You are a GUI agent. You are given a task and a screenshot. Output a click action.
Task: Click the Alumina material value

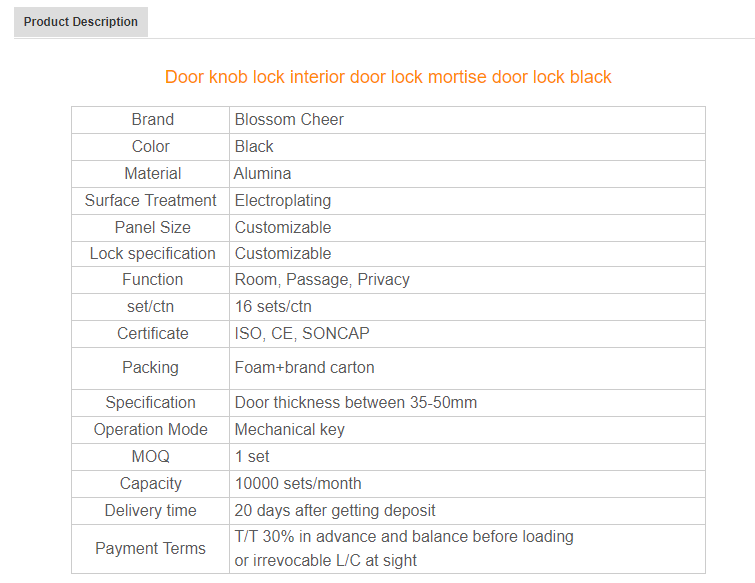click(263, 174)
